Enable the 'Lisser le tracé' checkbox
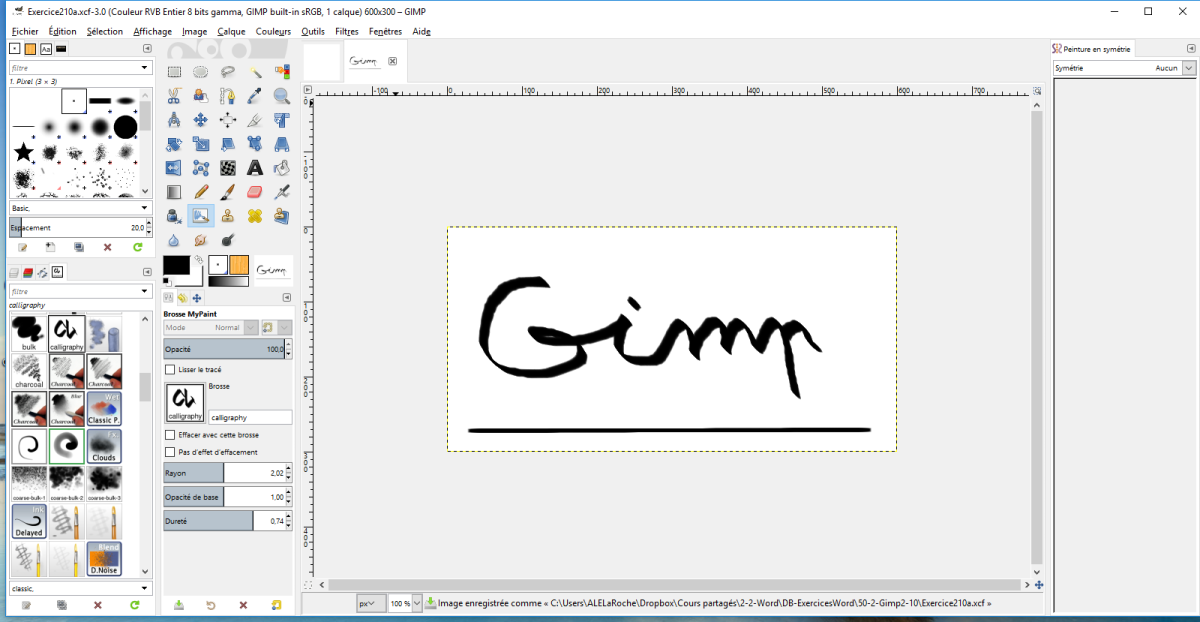 [x=169, y=369]
